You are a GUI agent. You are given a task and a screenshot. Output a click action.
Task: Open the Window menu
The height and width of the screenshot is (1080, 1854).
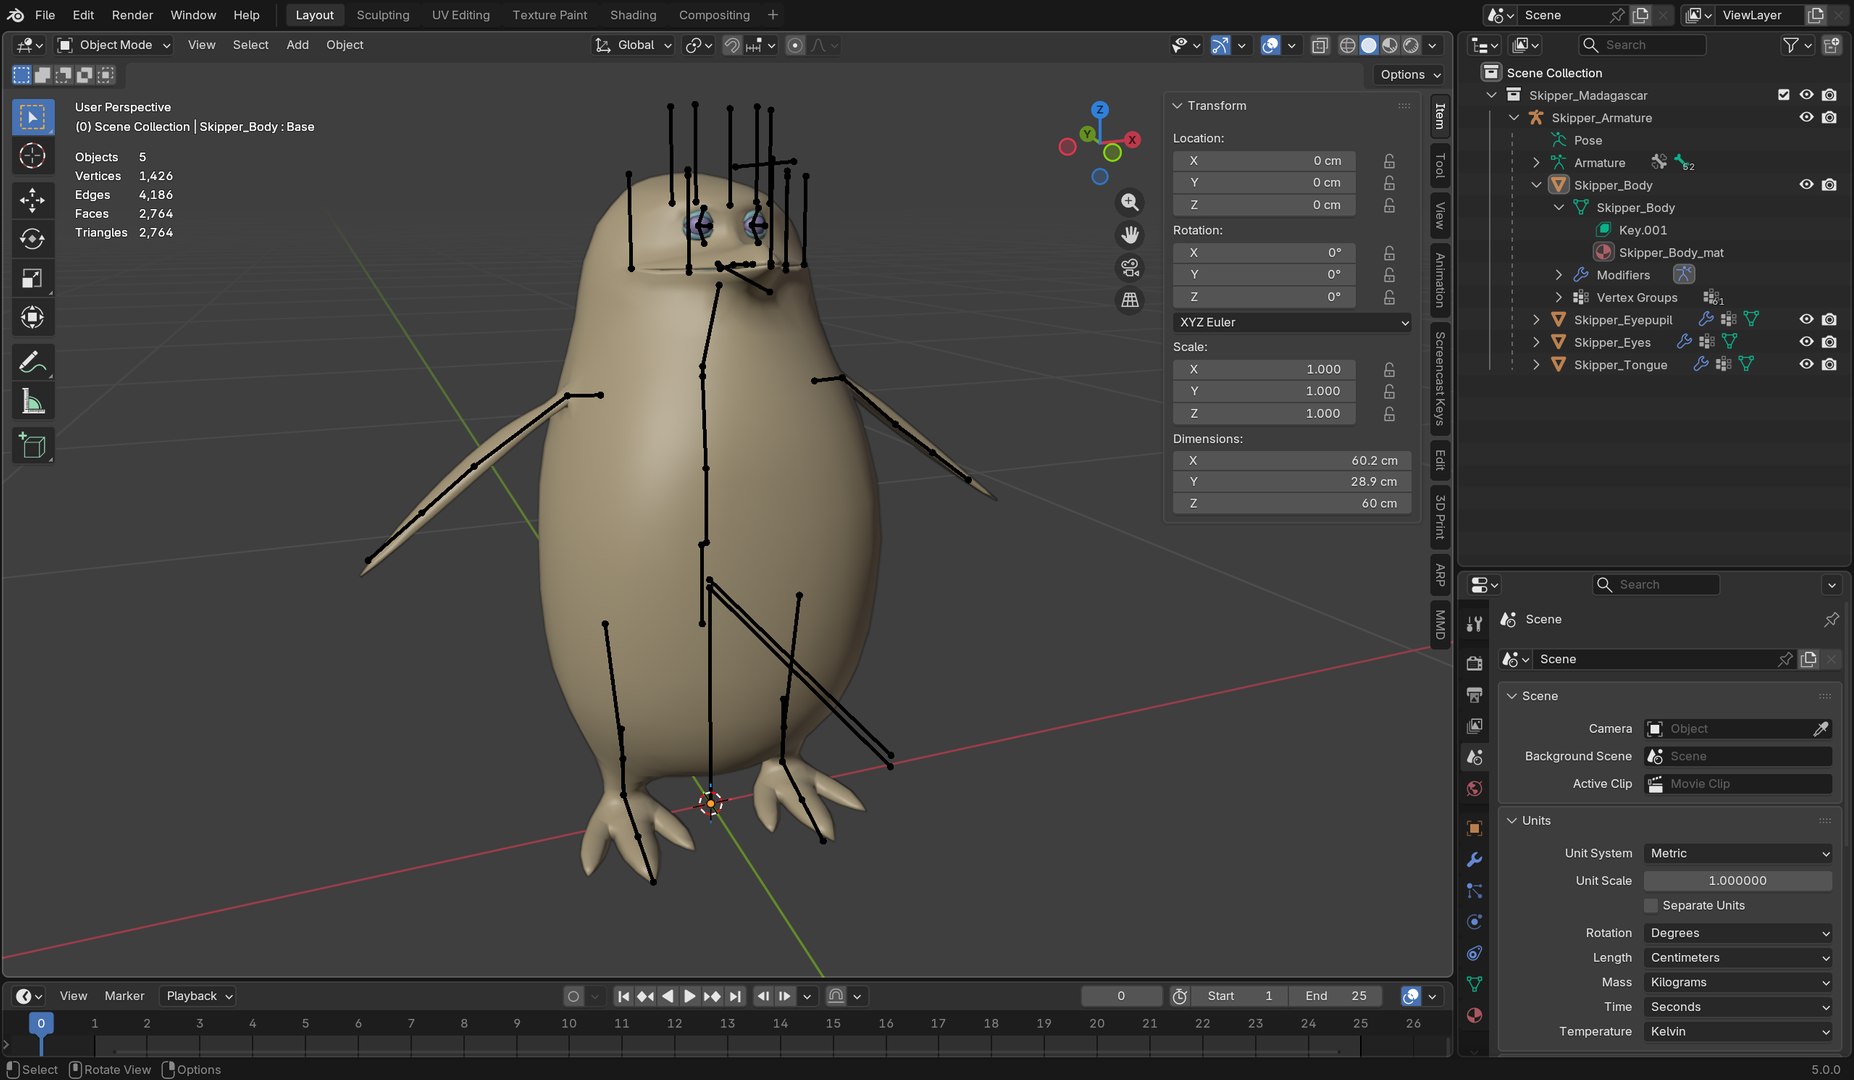[193, 15]
